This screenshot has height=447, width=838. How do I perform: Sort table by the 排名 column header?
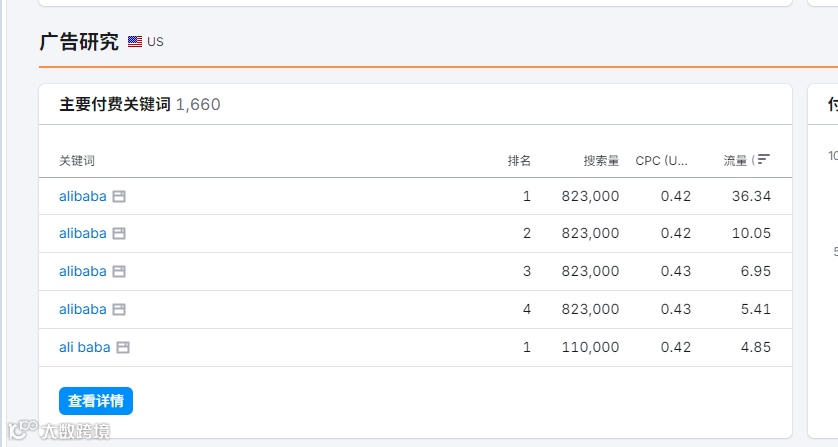[x=519, y=161]
